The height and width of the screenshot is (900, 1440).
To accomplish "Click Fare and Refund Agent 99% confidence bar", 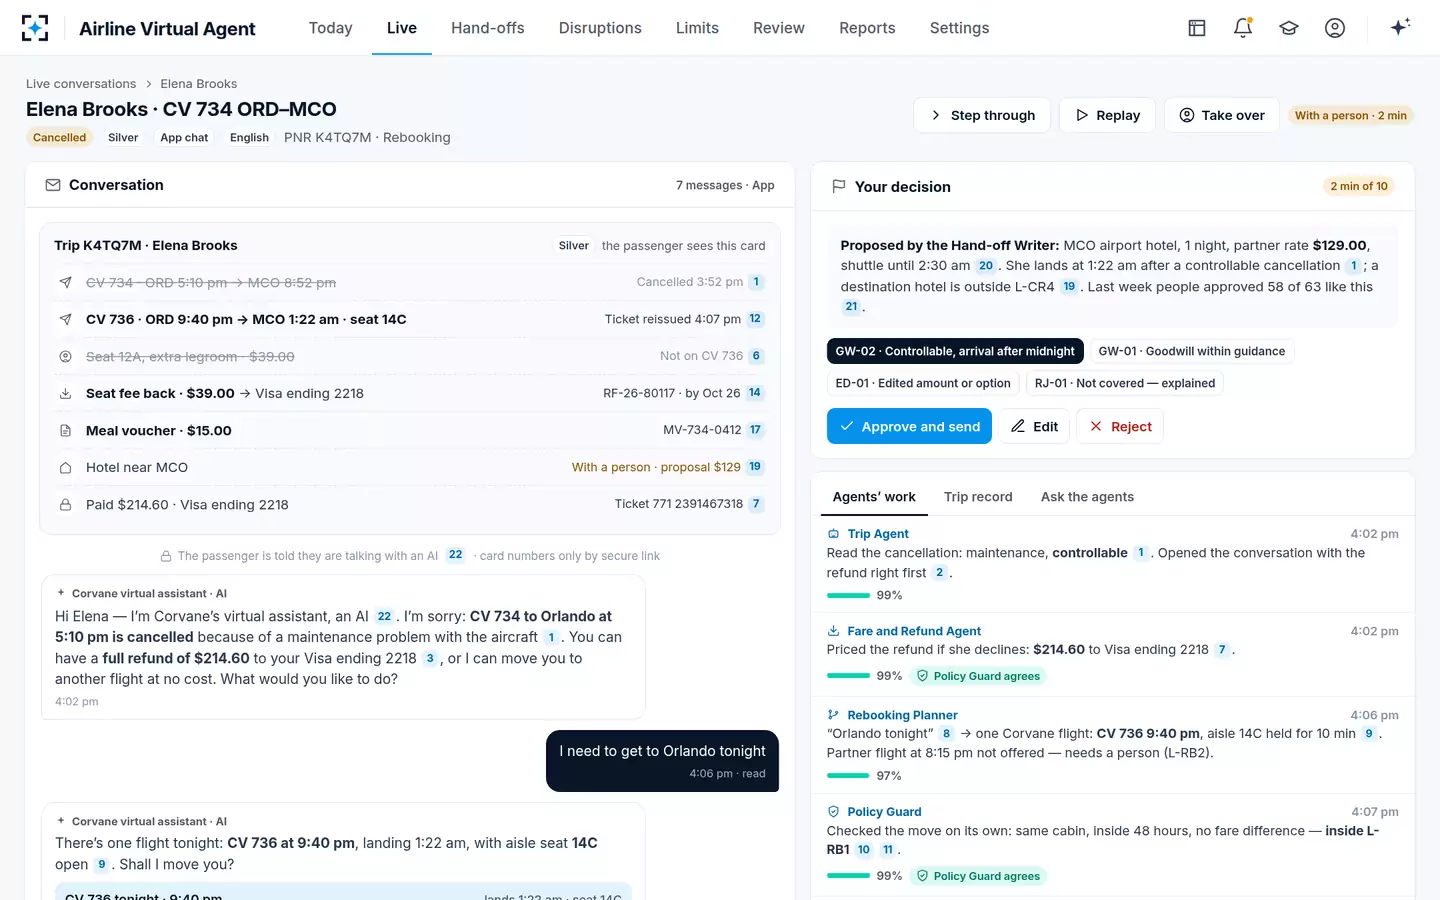I will pos(848,676).
